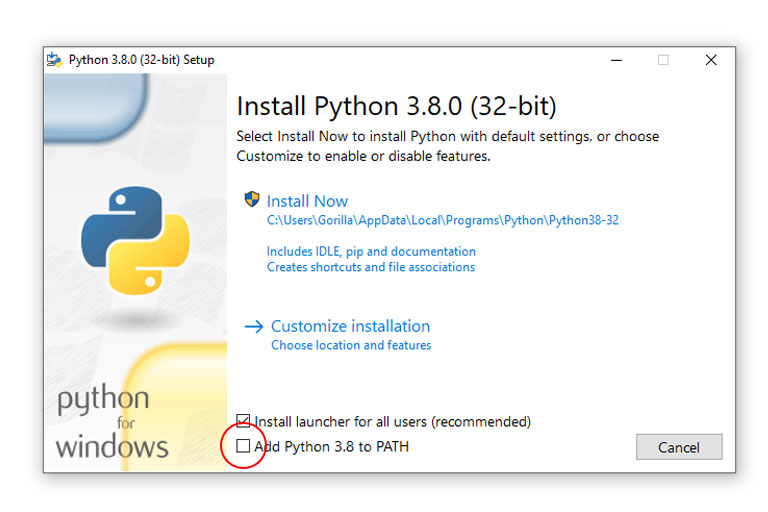Click the blue arrow next to Customize installation

[x=254, y=326]
